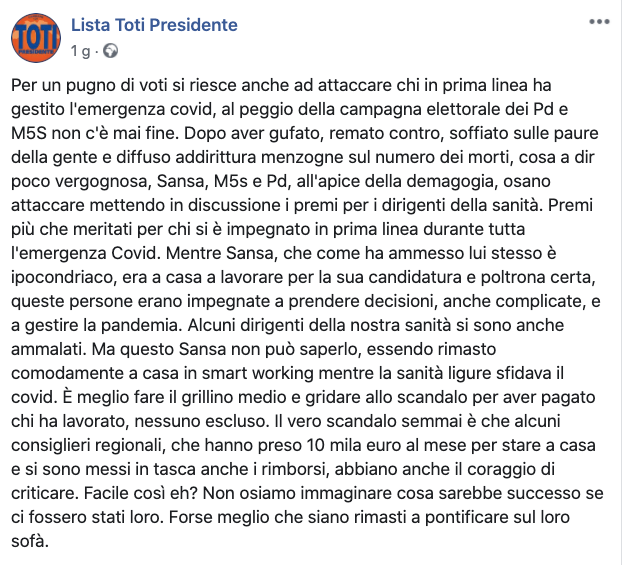Click the first line starting "Per un pugno"

[x=281, y=85]
